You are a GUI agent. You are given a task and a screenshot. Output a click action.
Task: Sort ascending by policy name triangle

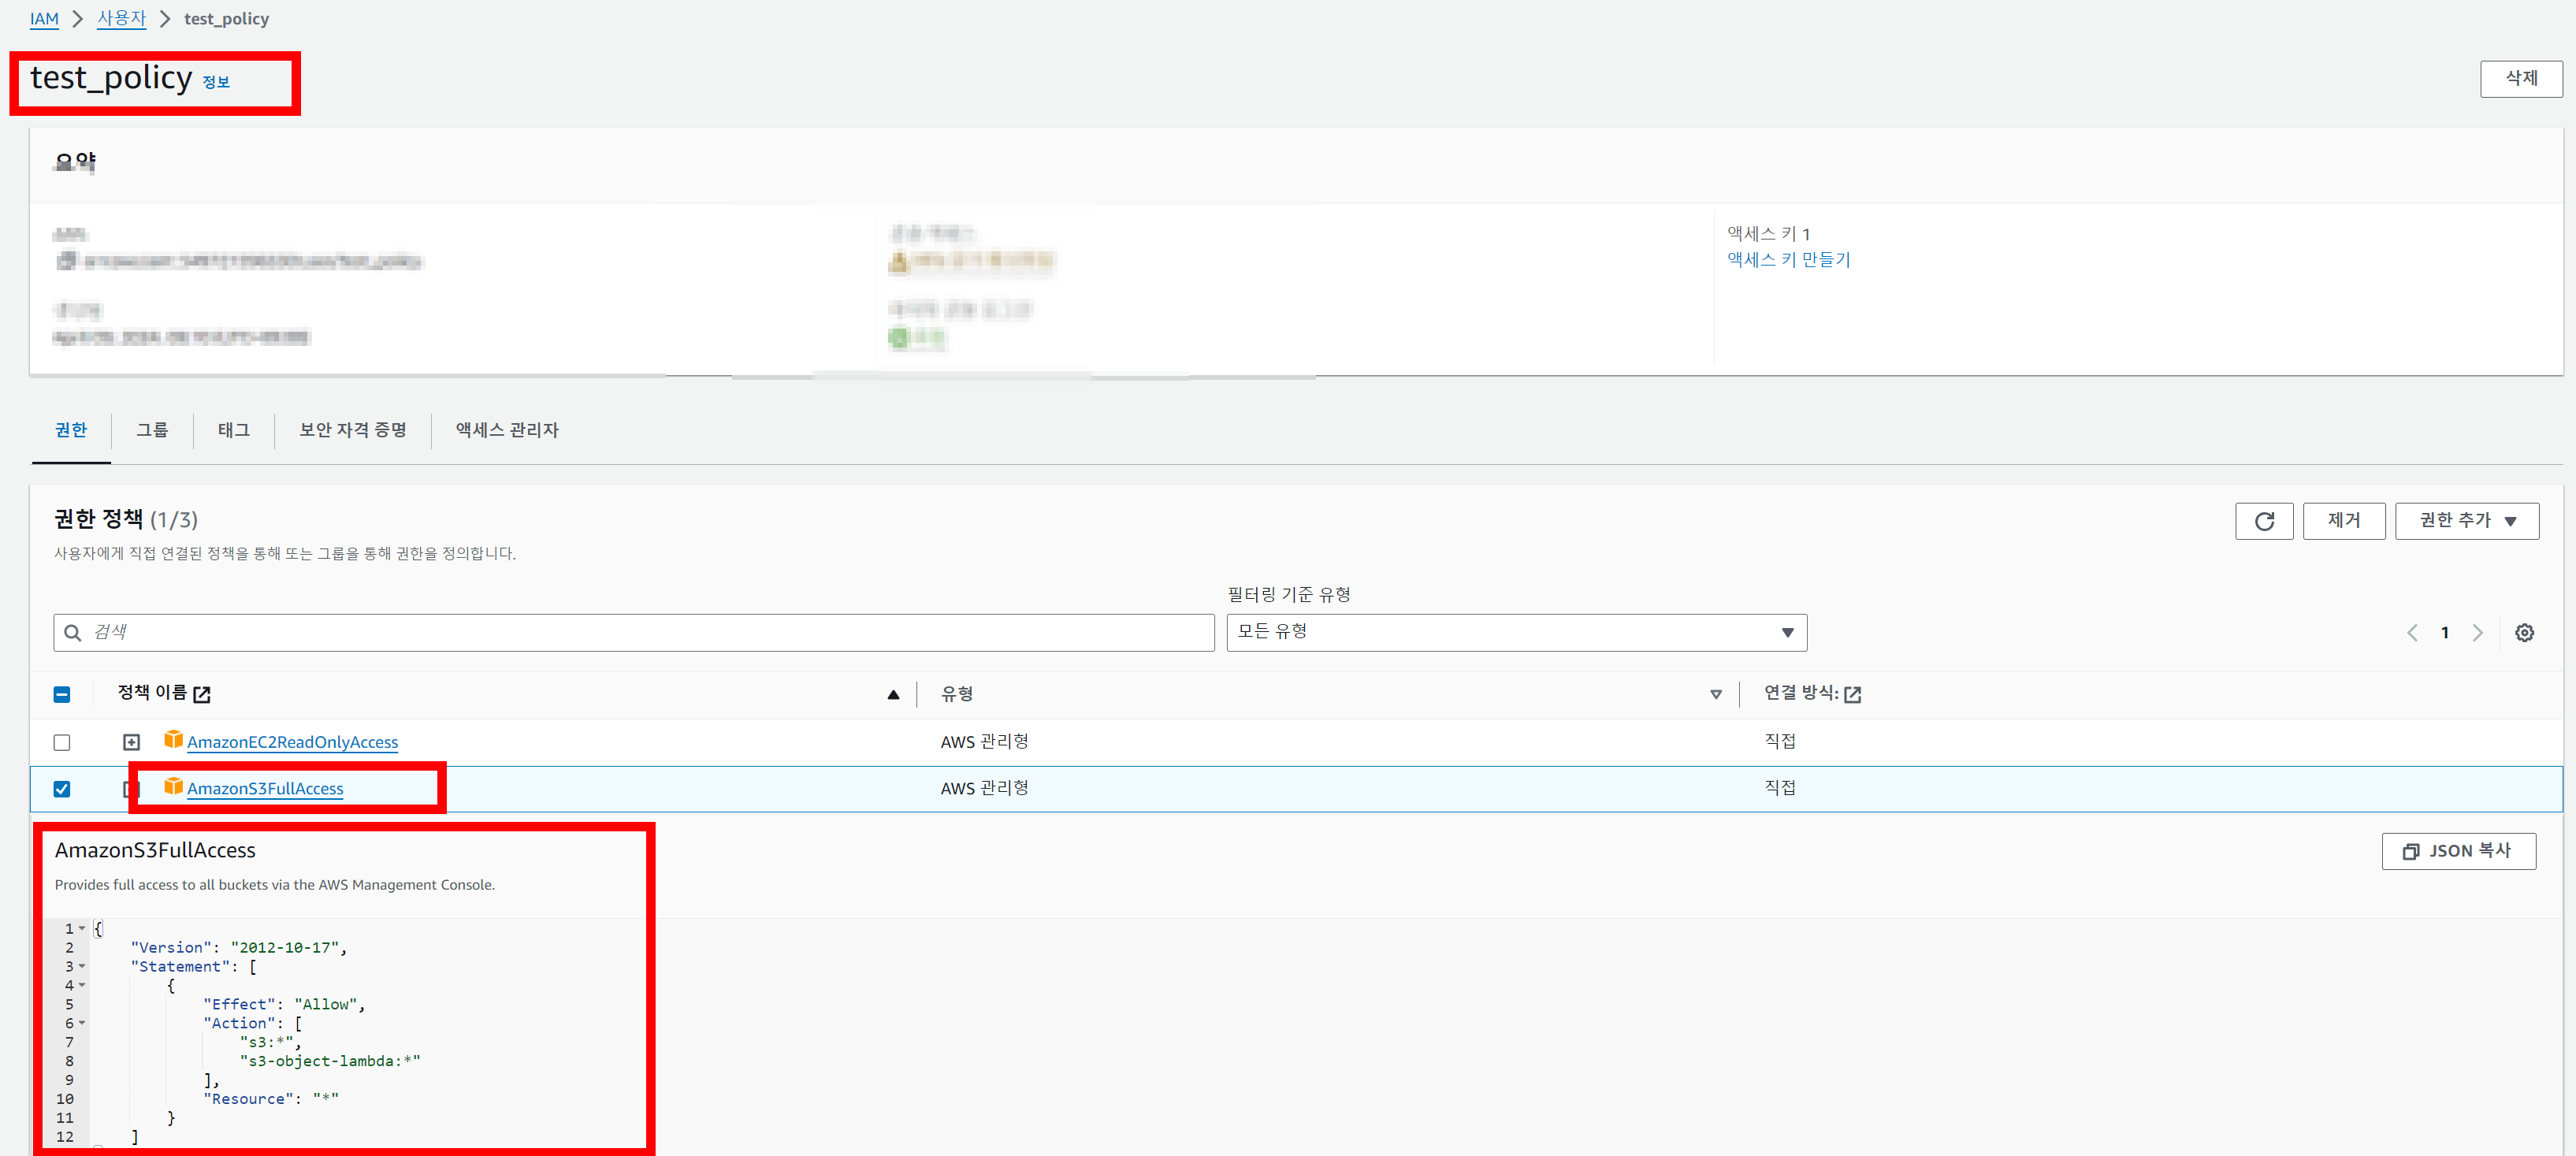coord(893,694)
